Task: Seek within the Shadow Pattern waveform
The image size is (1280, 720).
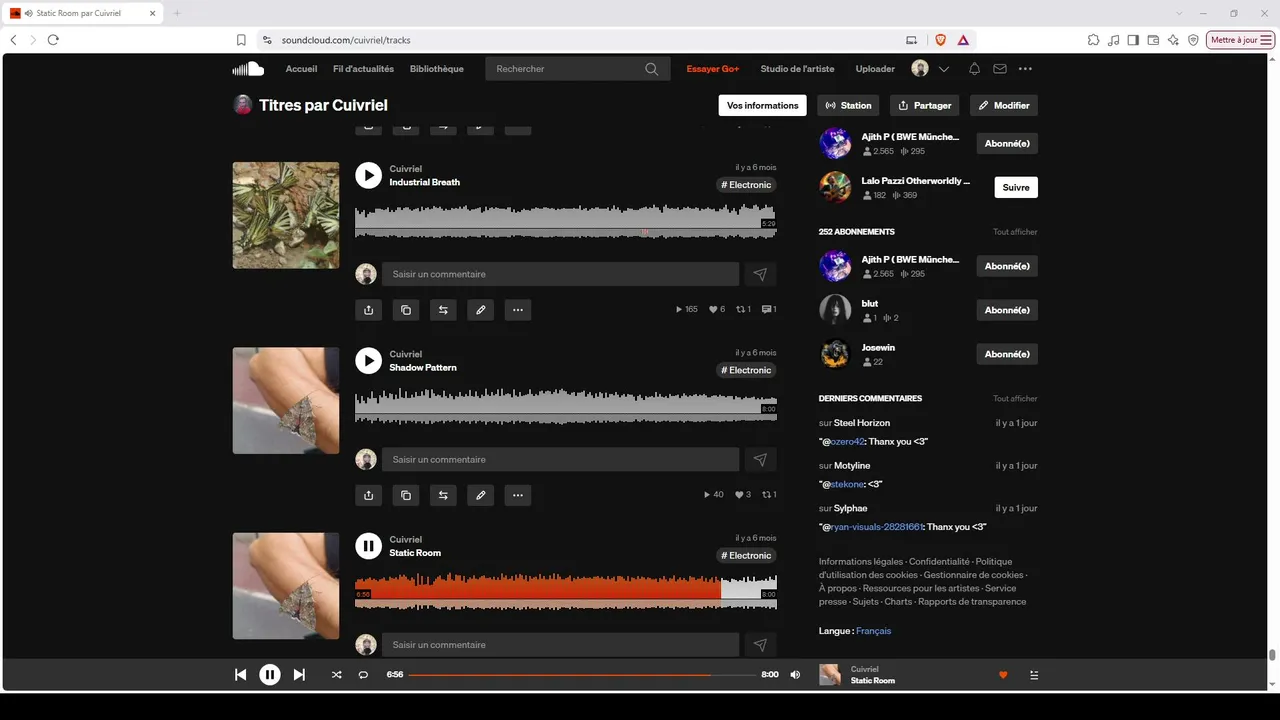Action: tap(566, 406)
